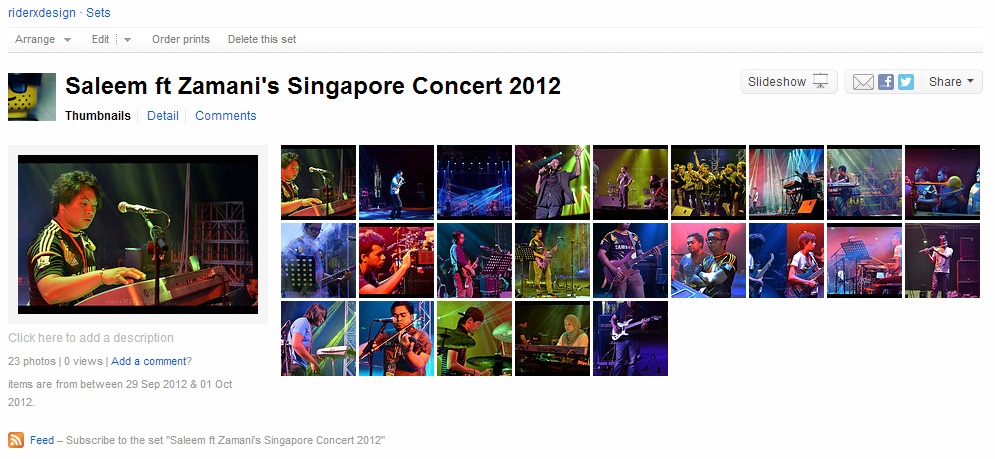Go to the Sets breadcrumb link
This screenshot has height=459, width=995.
coord(98,13)
